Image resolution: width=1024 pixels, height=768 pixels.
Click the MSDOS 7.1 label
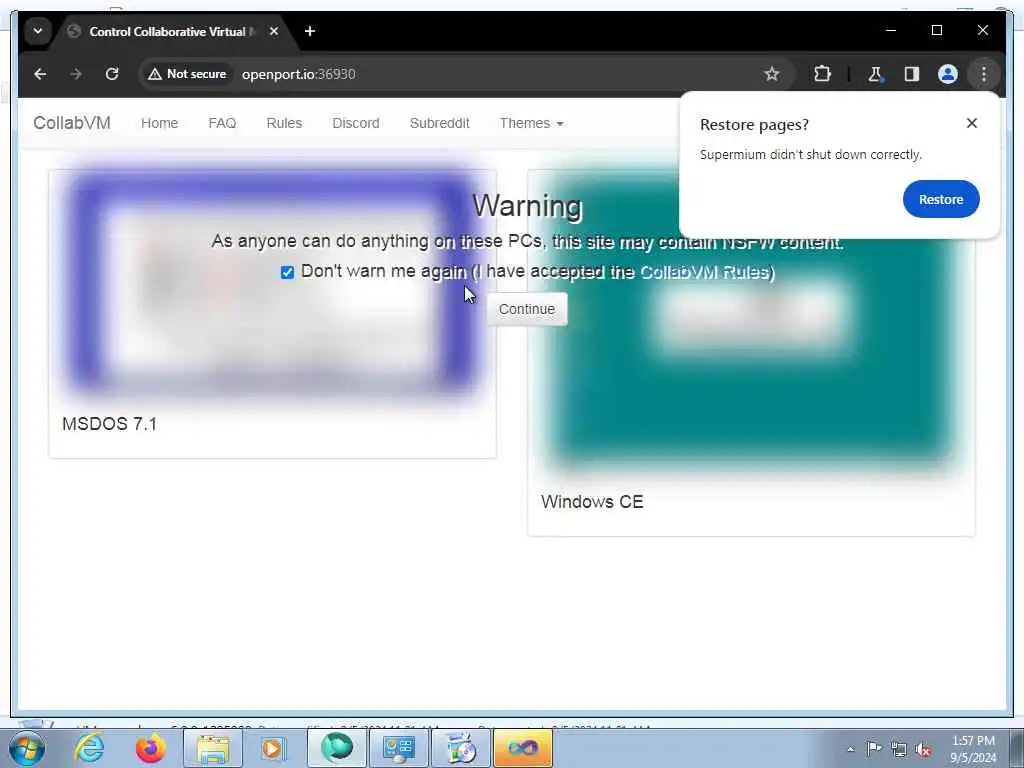tap(110, 424)
